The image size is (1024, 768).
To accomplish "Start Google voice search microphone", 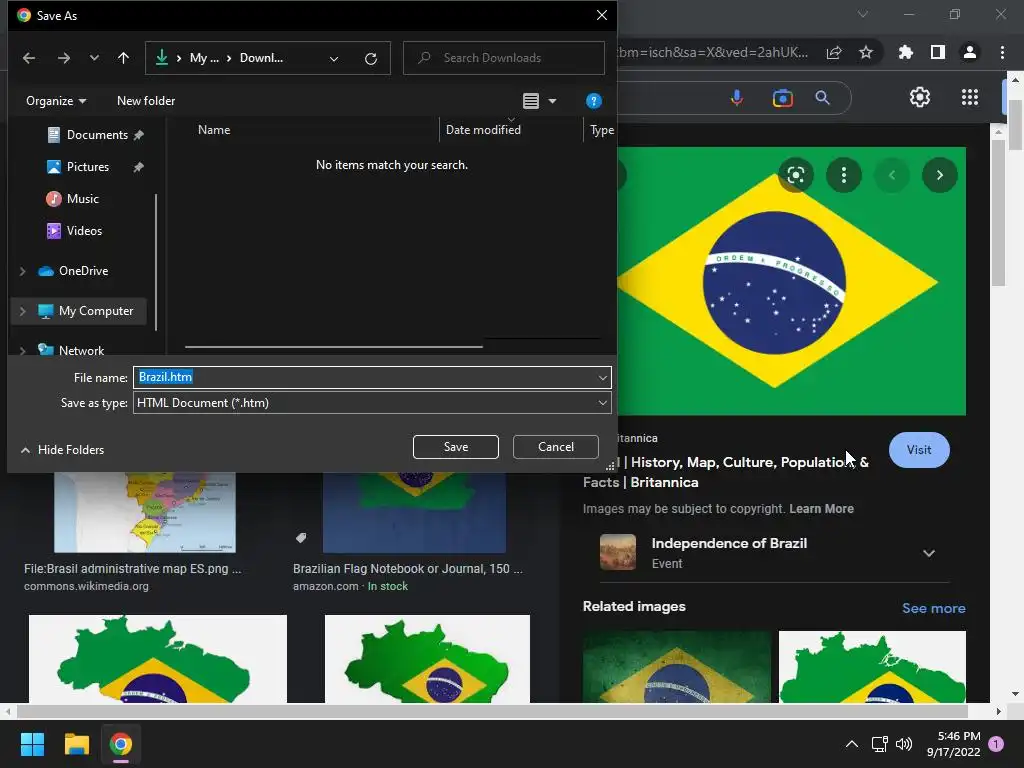I will coord(737,98).
